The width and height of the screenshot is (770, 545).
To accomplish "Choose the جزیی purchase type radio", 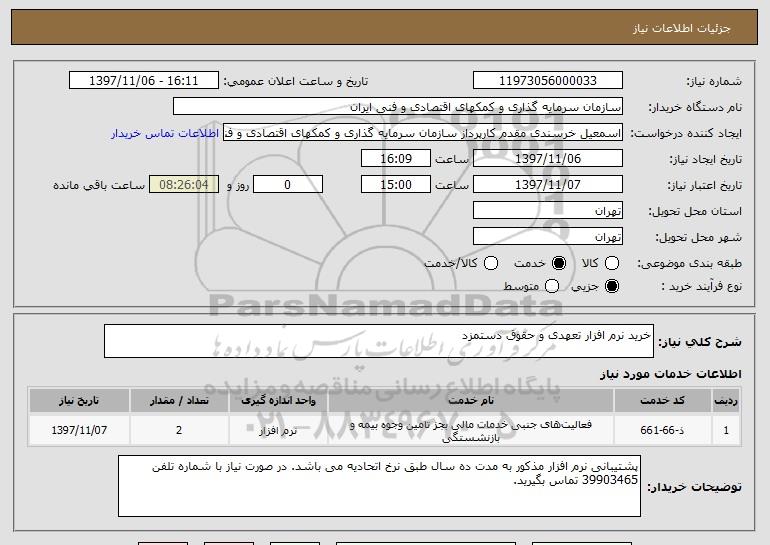I will [x=611, y=286].
